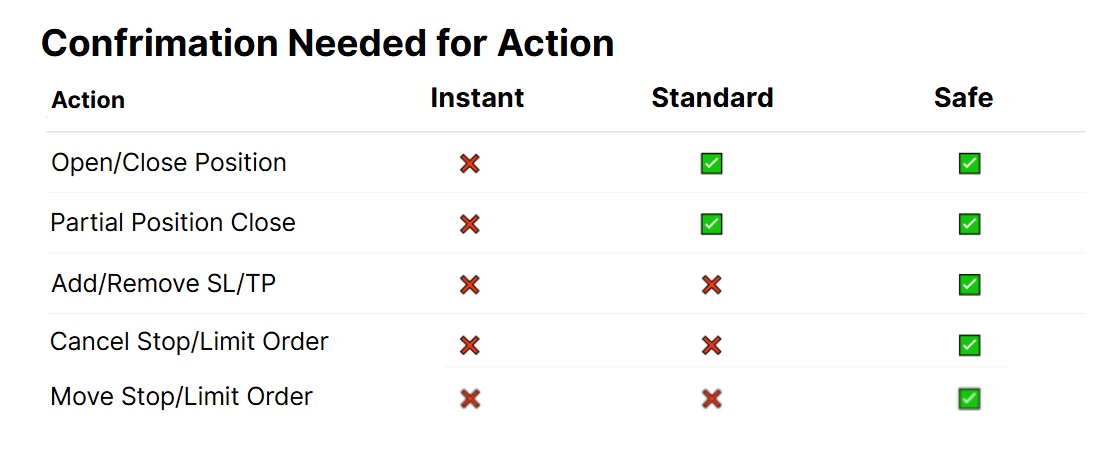
Task: Click red X for Open/Close Position under Instant
Action: click(x=470, y=164)
